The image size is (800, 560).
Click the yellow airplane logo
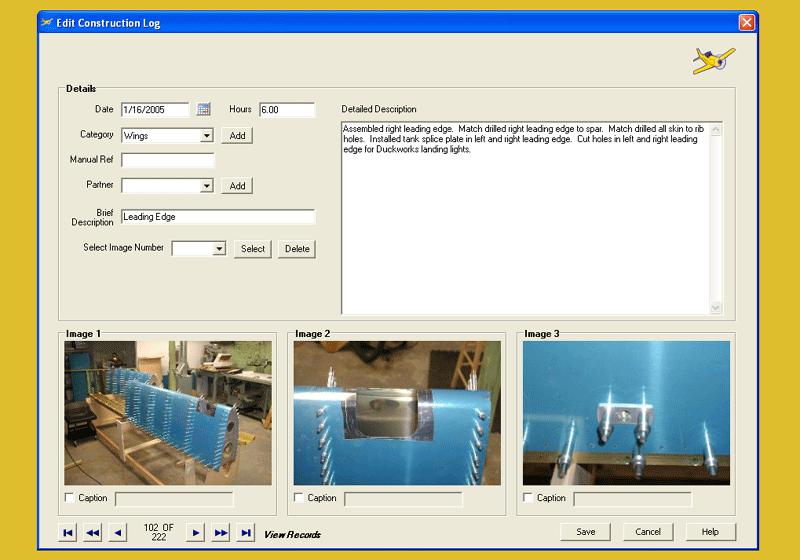[x=714, y=61]
